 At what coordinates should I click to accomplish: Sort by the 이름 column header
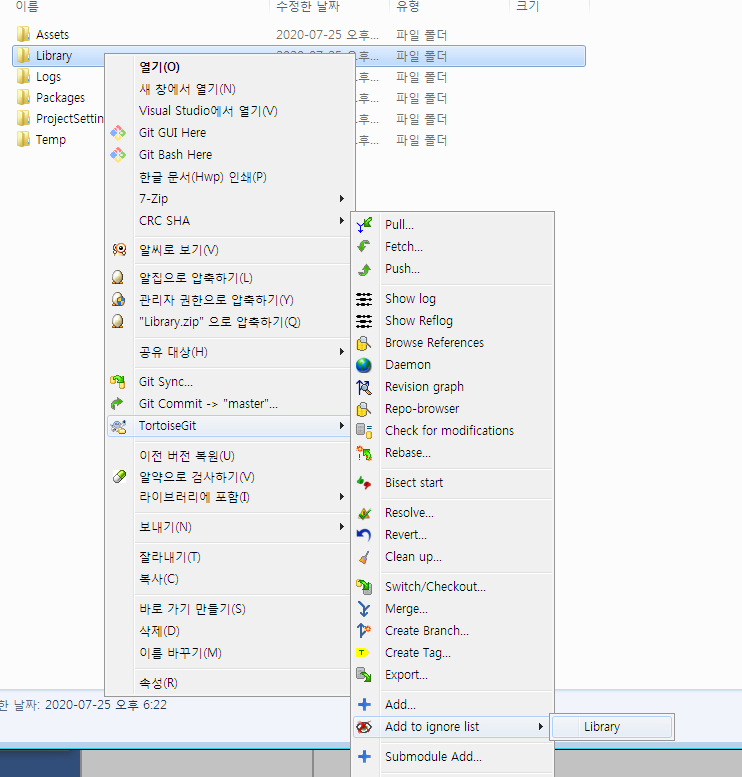click(27, 6)
